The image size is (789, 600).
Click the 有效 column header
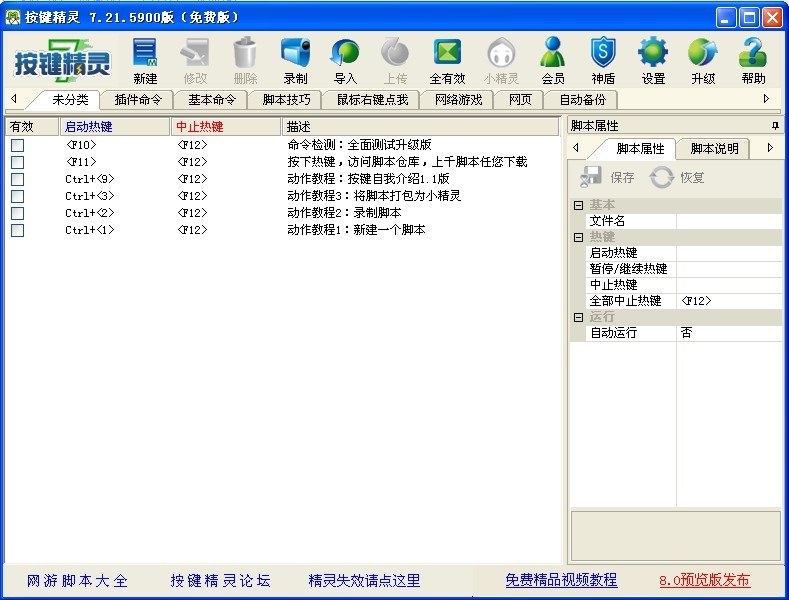(x=32, y=126)
